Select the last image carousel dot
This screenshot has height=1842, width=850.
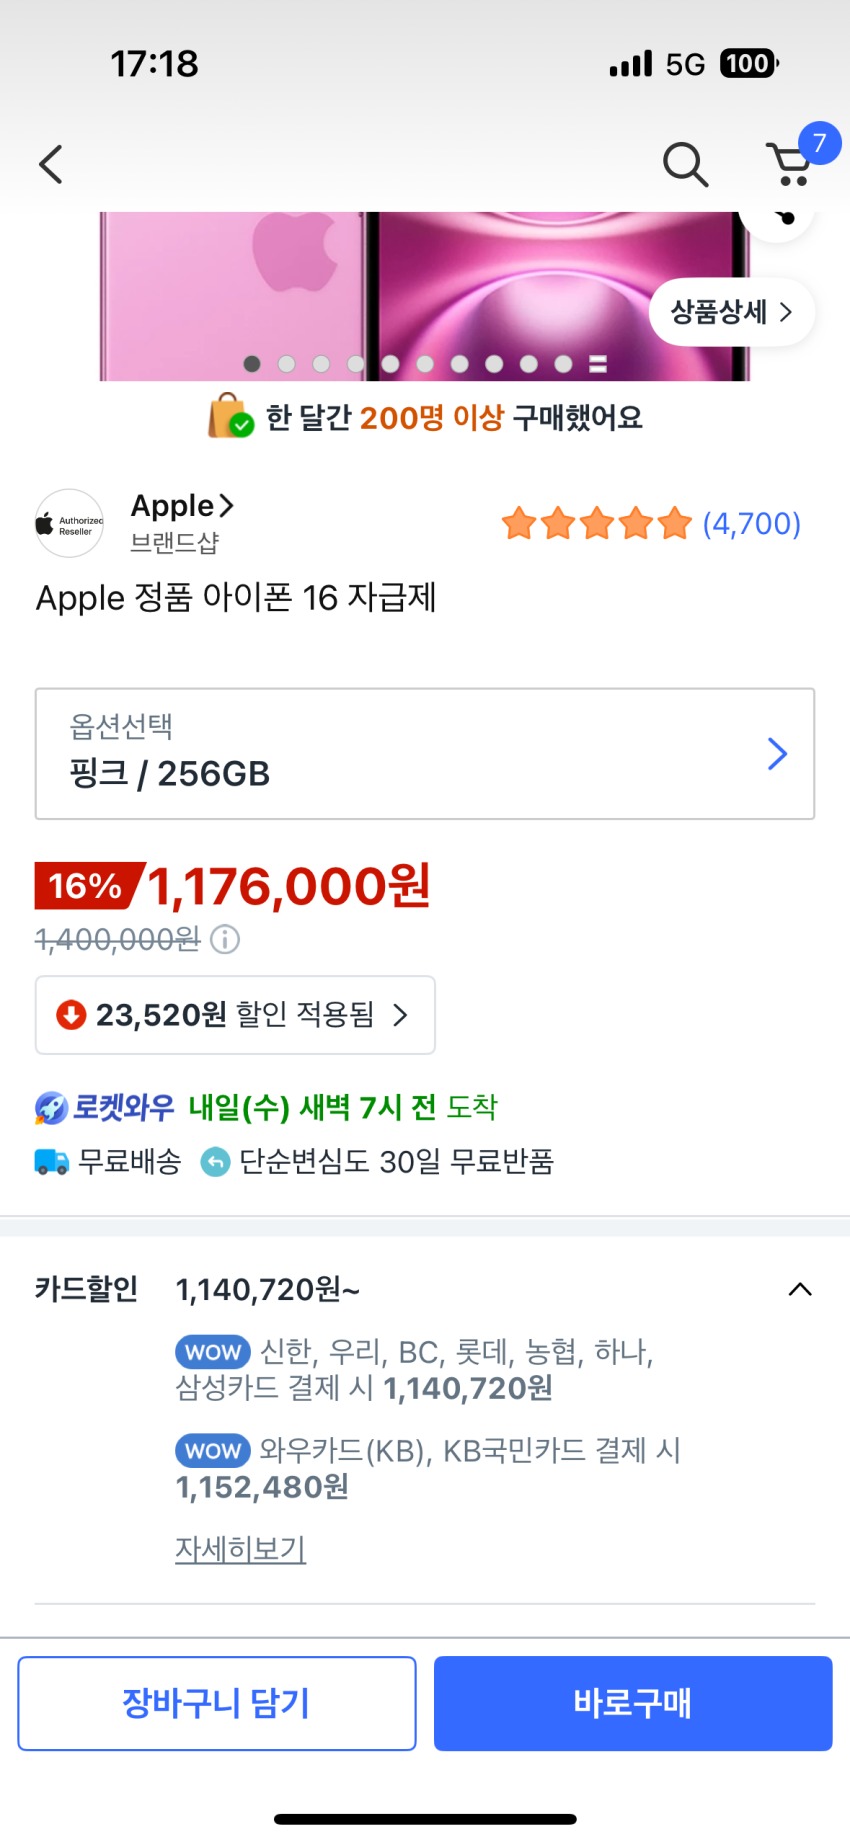point(598,364)
